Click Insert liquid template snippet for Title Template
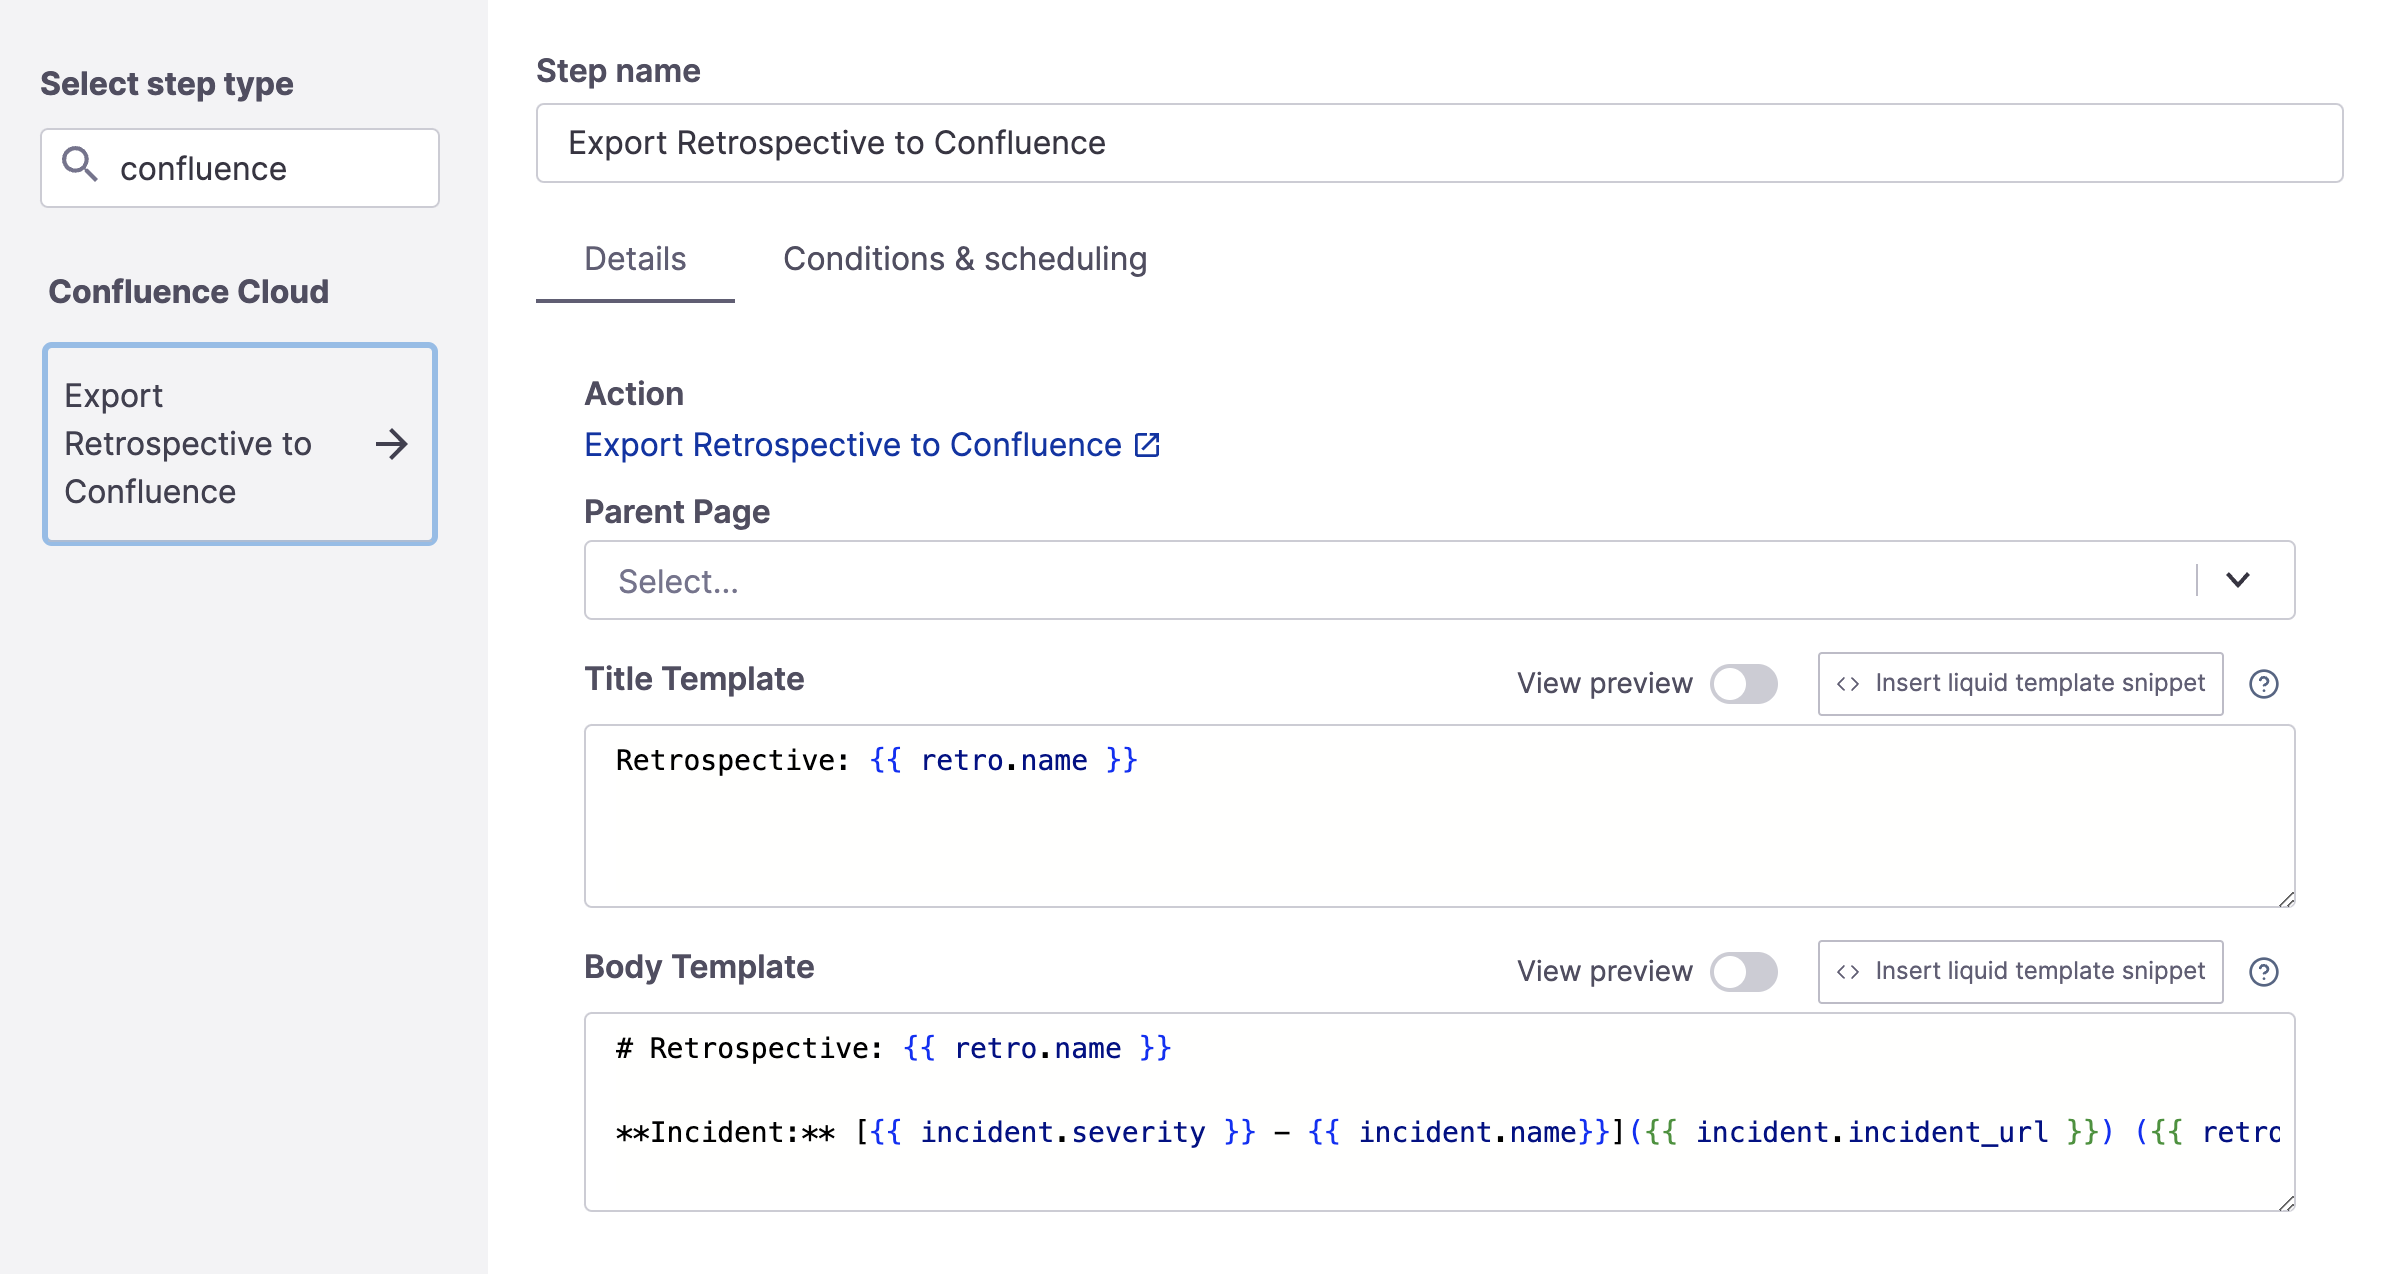The image size is (2386, 1274). coord(2020,684)
